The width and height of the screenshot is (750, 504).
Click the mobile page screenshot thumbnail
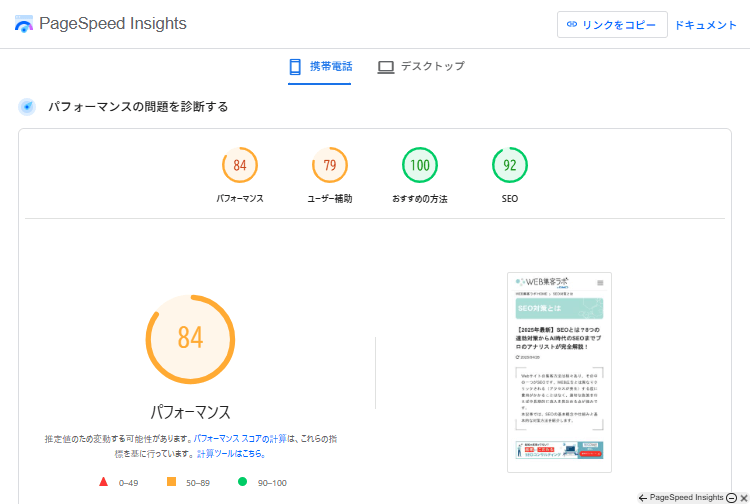[559, 371]
